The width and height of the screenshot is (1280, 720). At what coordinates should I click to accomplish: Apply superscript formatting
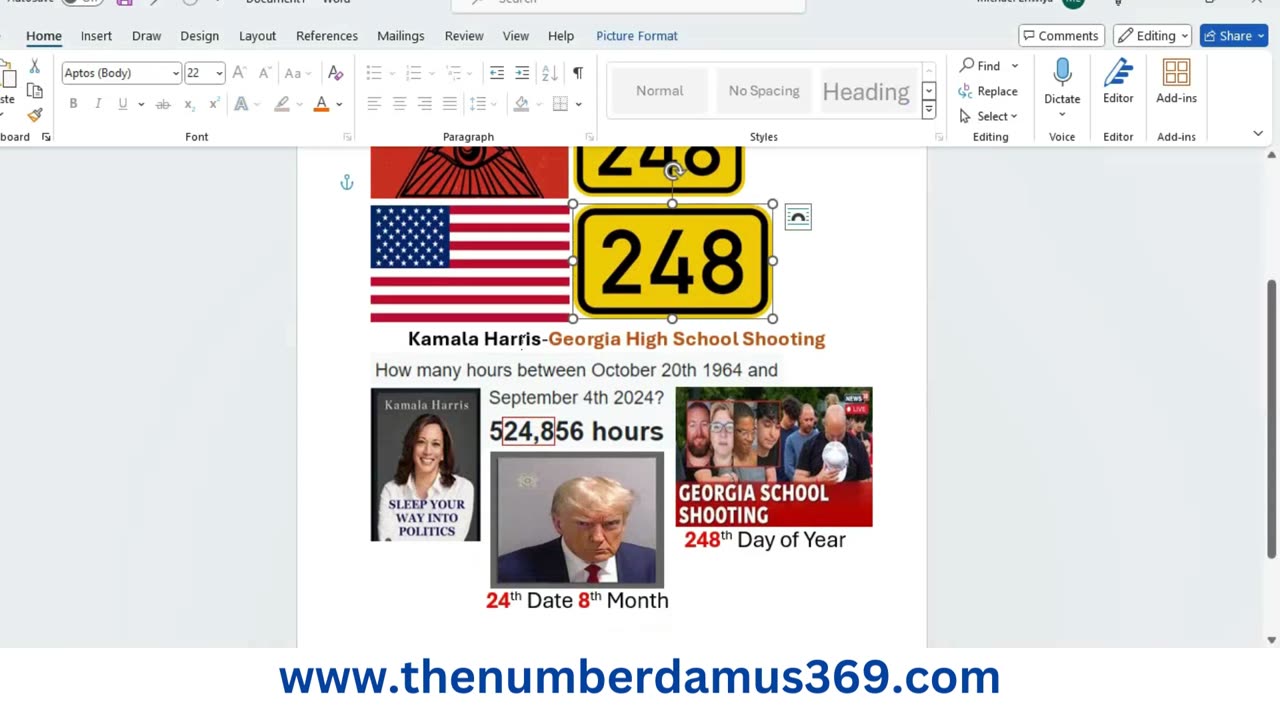click(214, 104)
